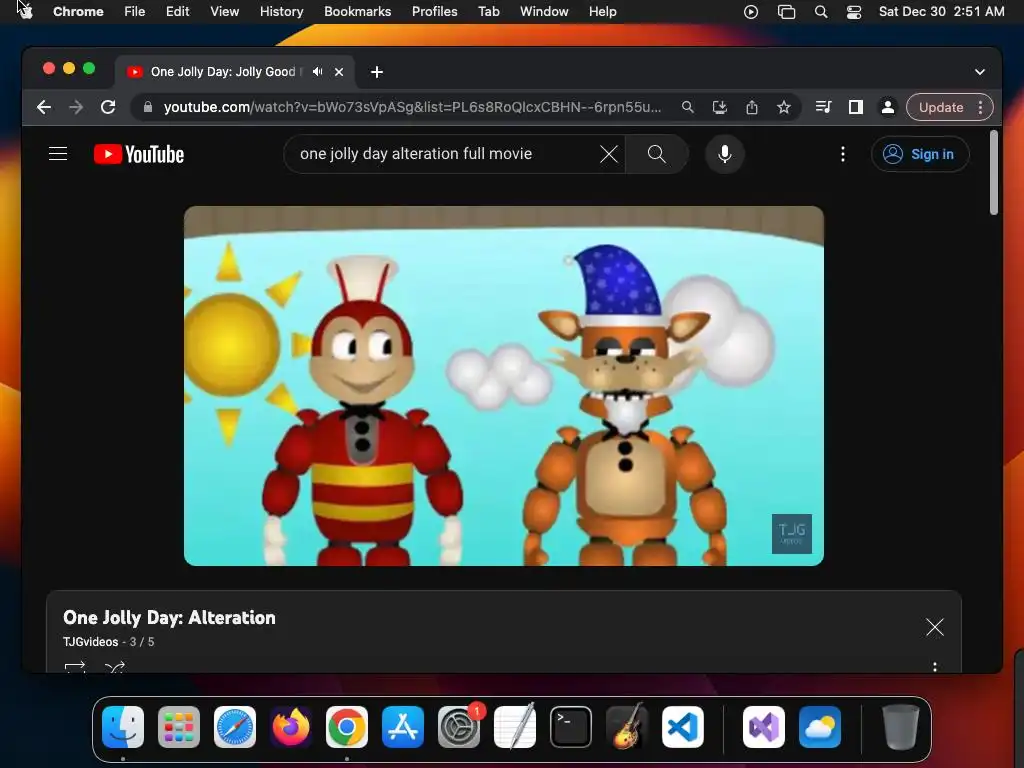This screenshot has width=1024, height=768.
Task: Click the Sign in button
Action: coord(920,154)
